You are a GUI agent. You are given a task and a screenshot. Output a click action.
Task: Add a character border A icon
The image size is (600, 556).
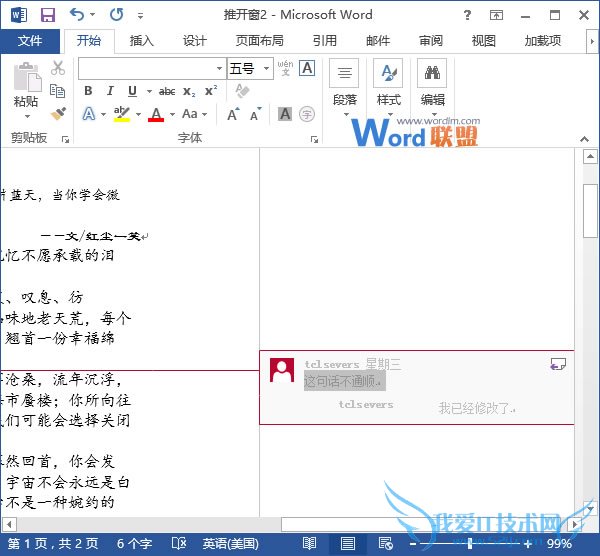pyautogui.click(x=307, y=68)
